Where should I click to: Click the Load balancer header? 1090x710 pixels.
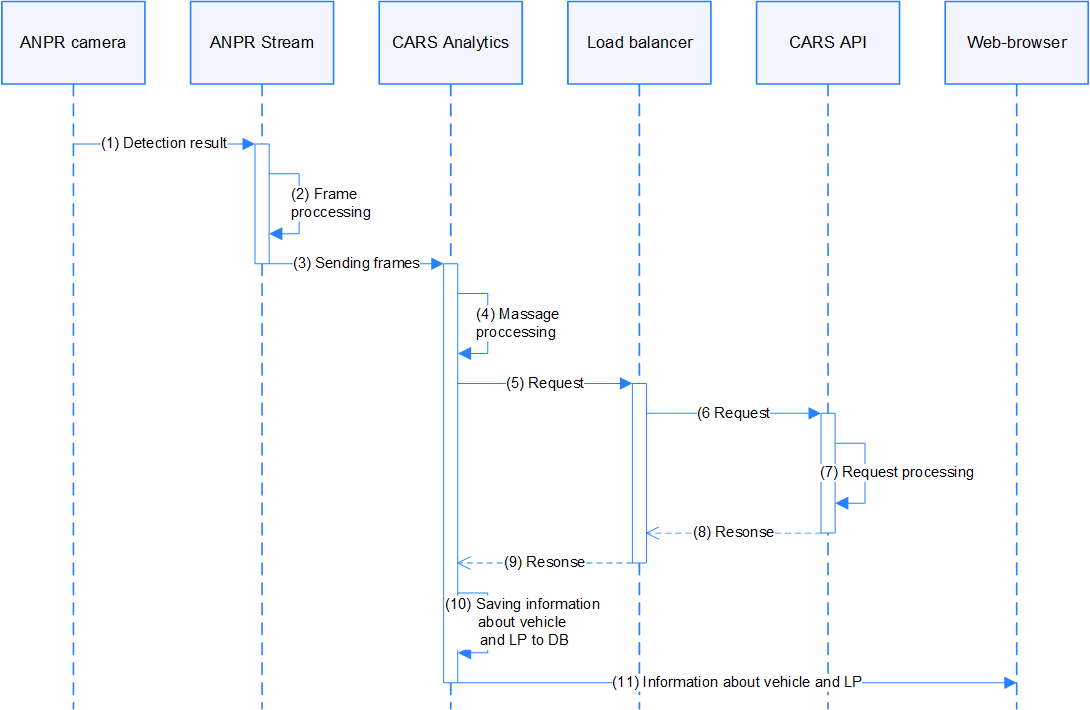[639, 42]
